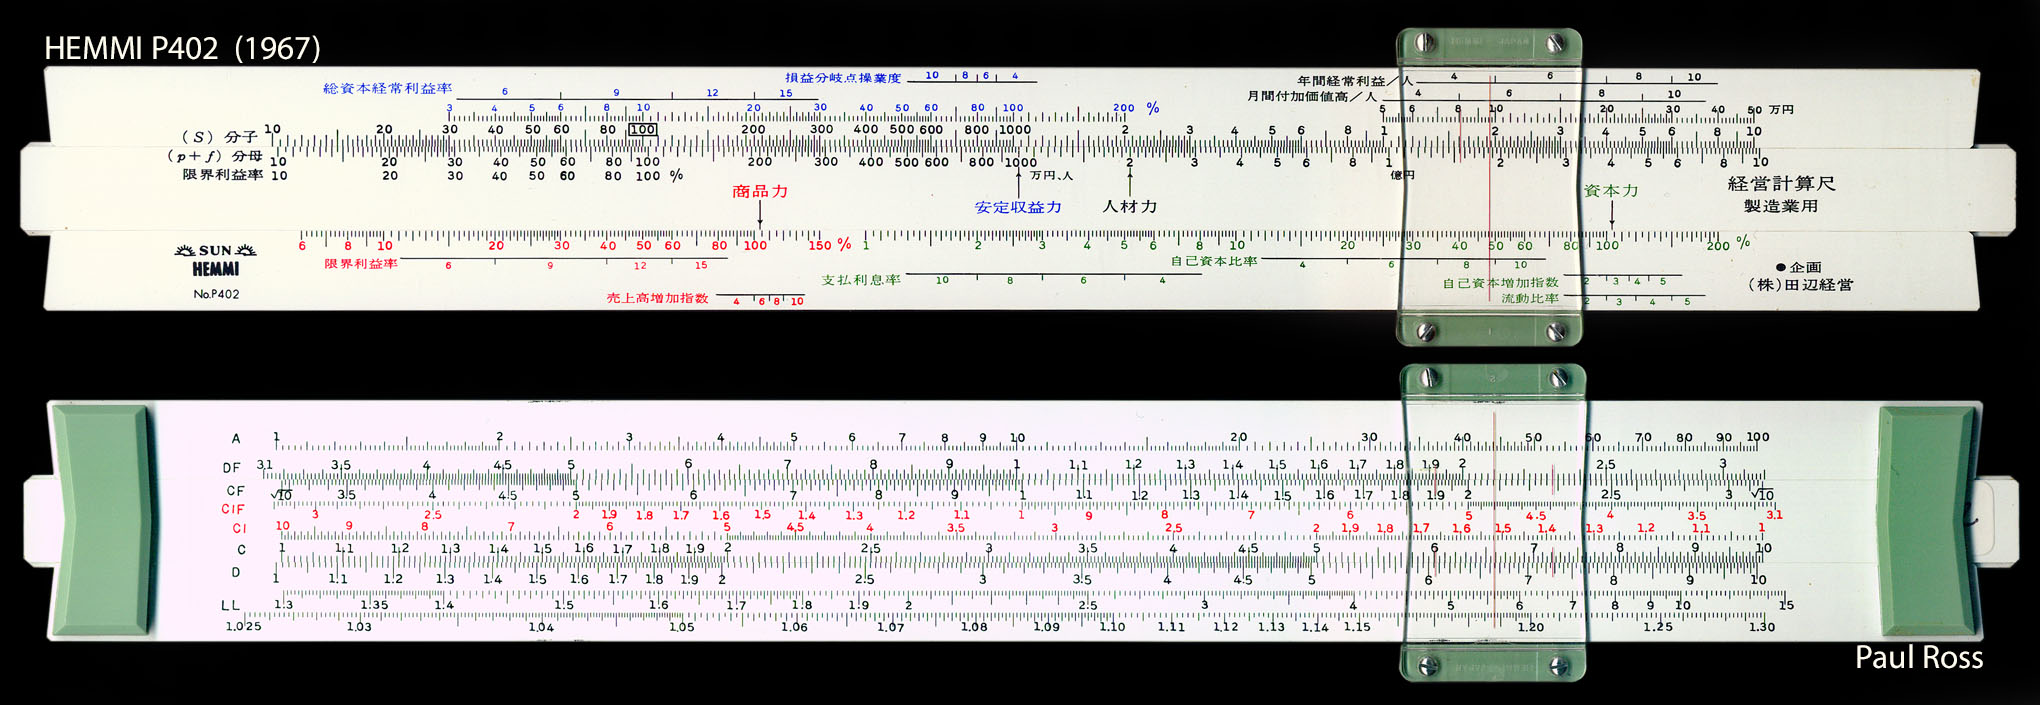Click the red hairline on the back cursor
The width and height of the screenshot is (2040, 705).
click(1494, 518)
